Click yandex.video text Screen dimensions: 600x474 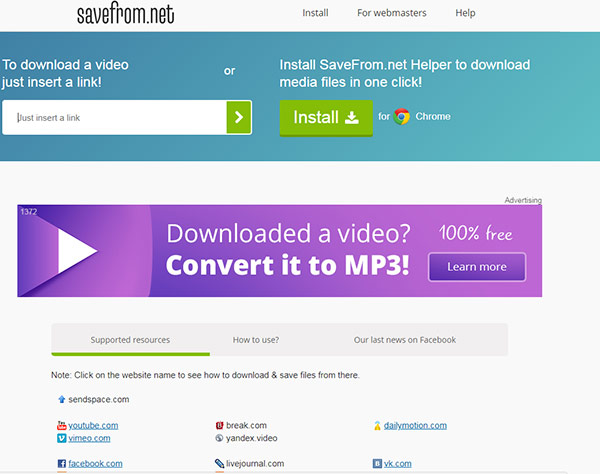(251, 438)
